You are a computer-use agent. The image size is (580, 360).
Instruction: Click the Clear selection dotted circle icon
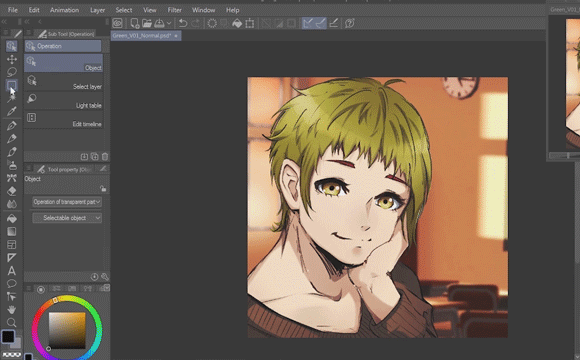pos(212,23)
